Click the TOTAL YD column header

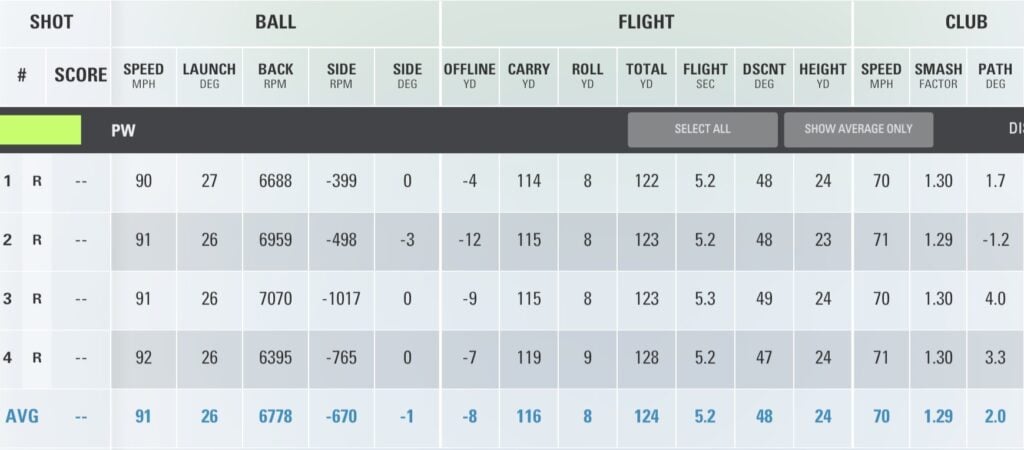tap(646, 76)
